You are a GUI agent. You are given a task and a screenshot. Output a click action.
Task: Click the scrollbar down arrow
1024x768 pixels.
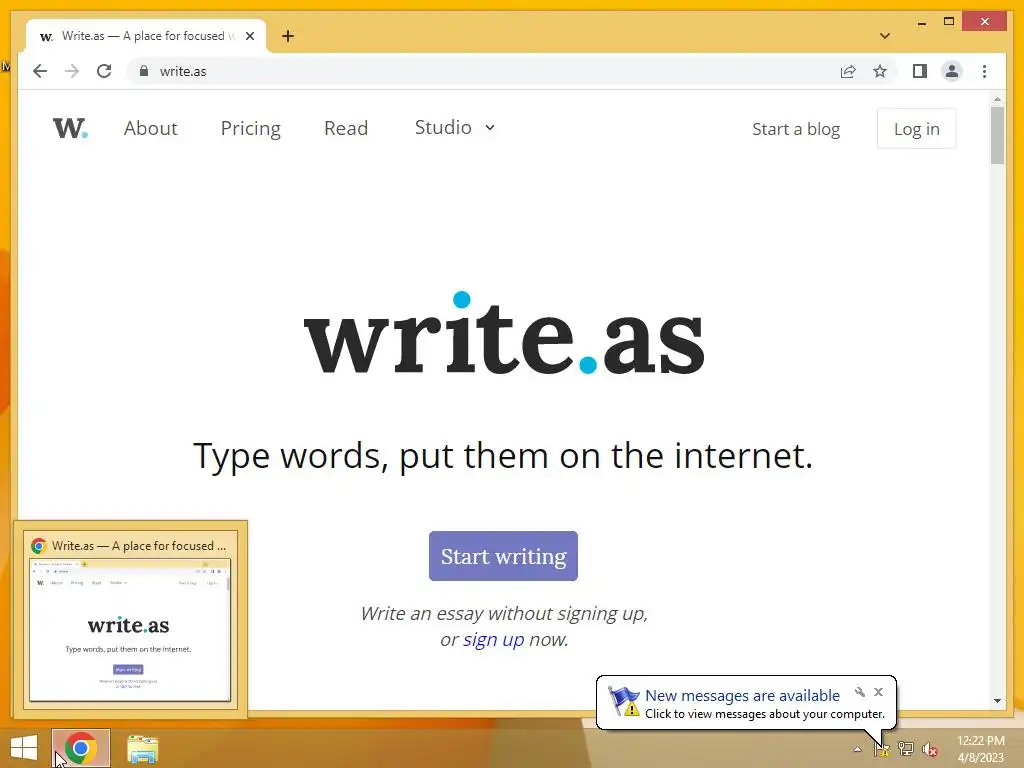pos(997,701)
